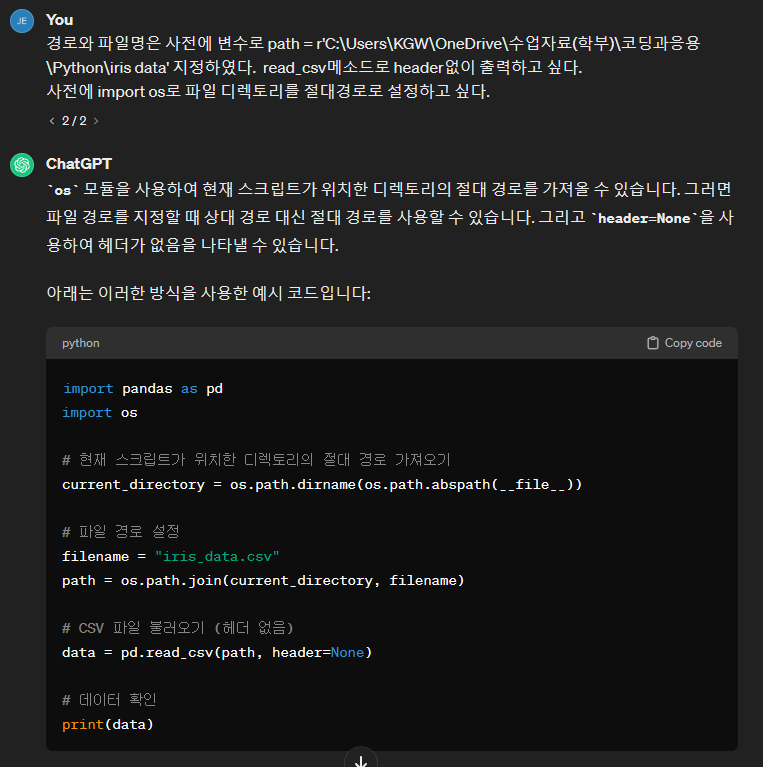763x767 pixels.
Task: Click the ChatGPT logo avatar
Action: (22, 165)
